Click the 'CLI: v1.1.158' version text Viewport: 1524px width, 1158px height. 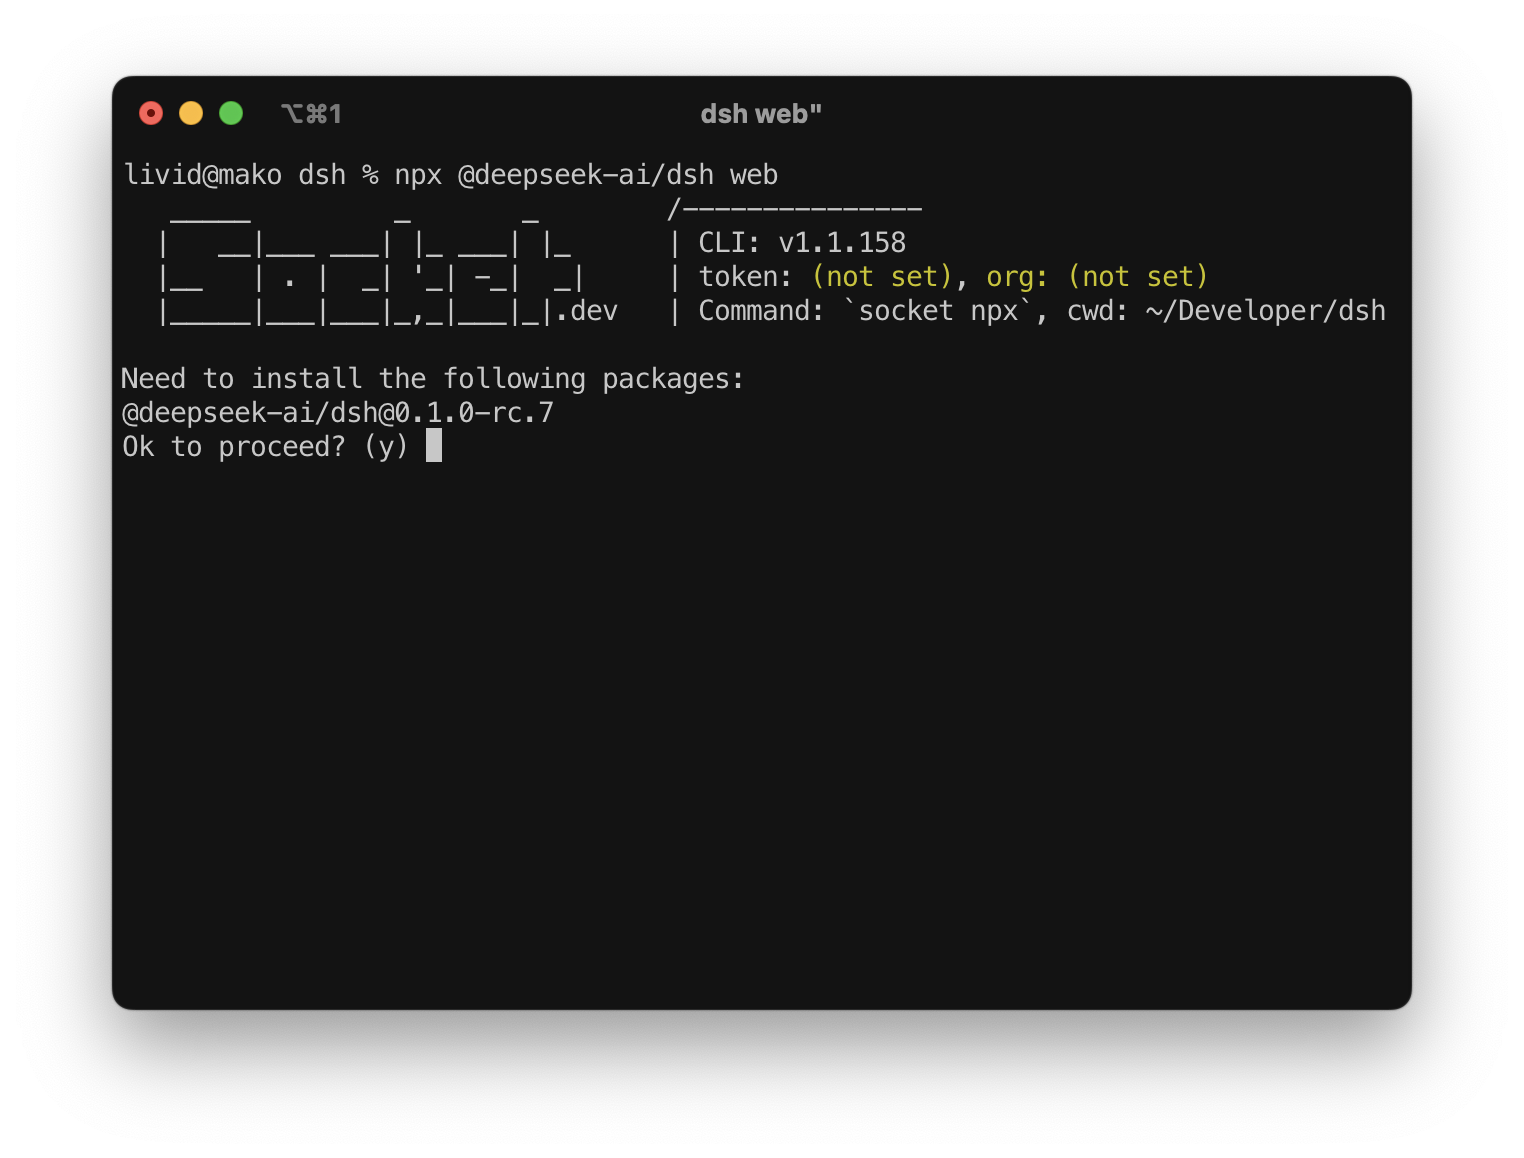pyautogui.click(x=802, y=243)
